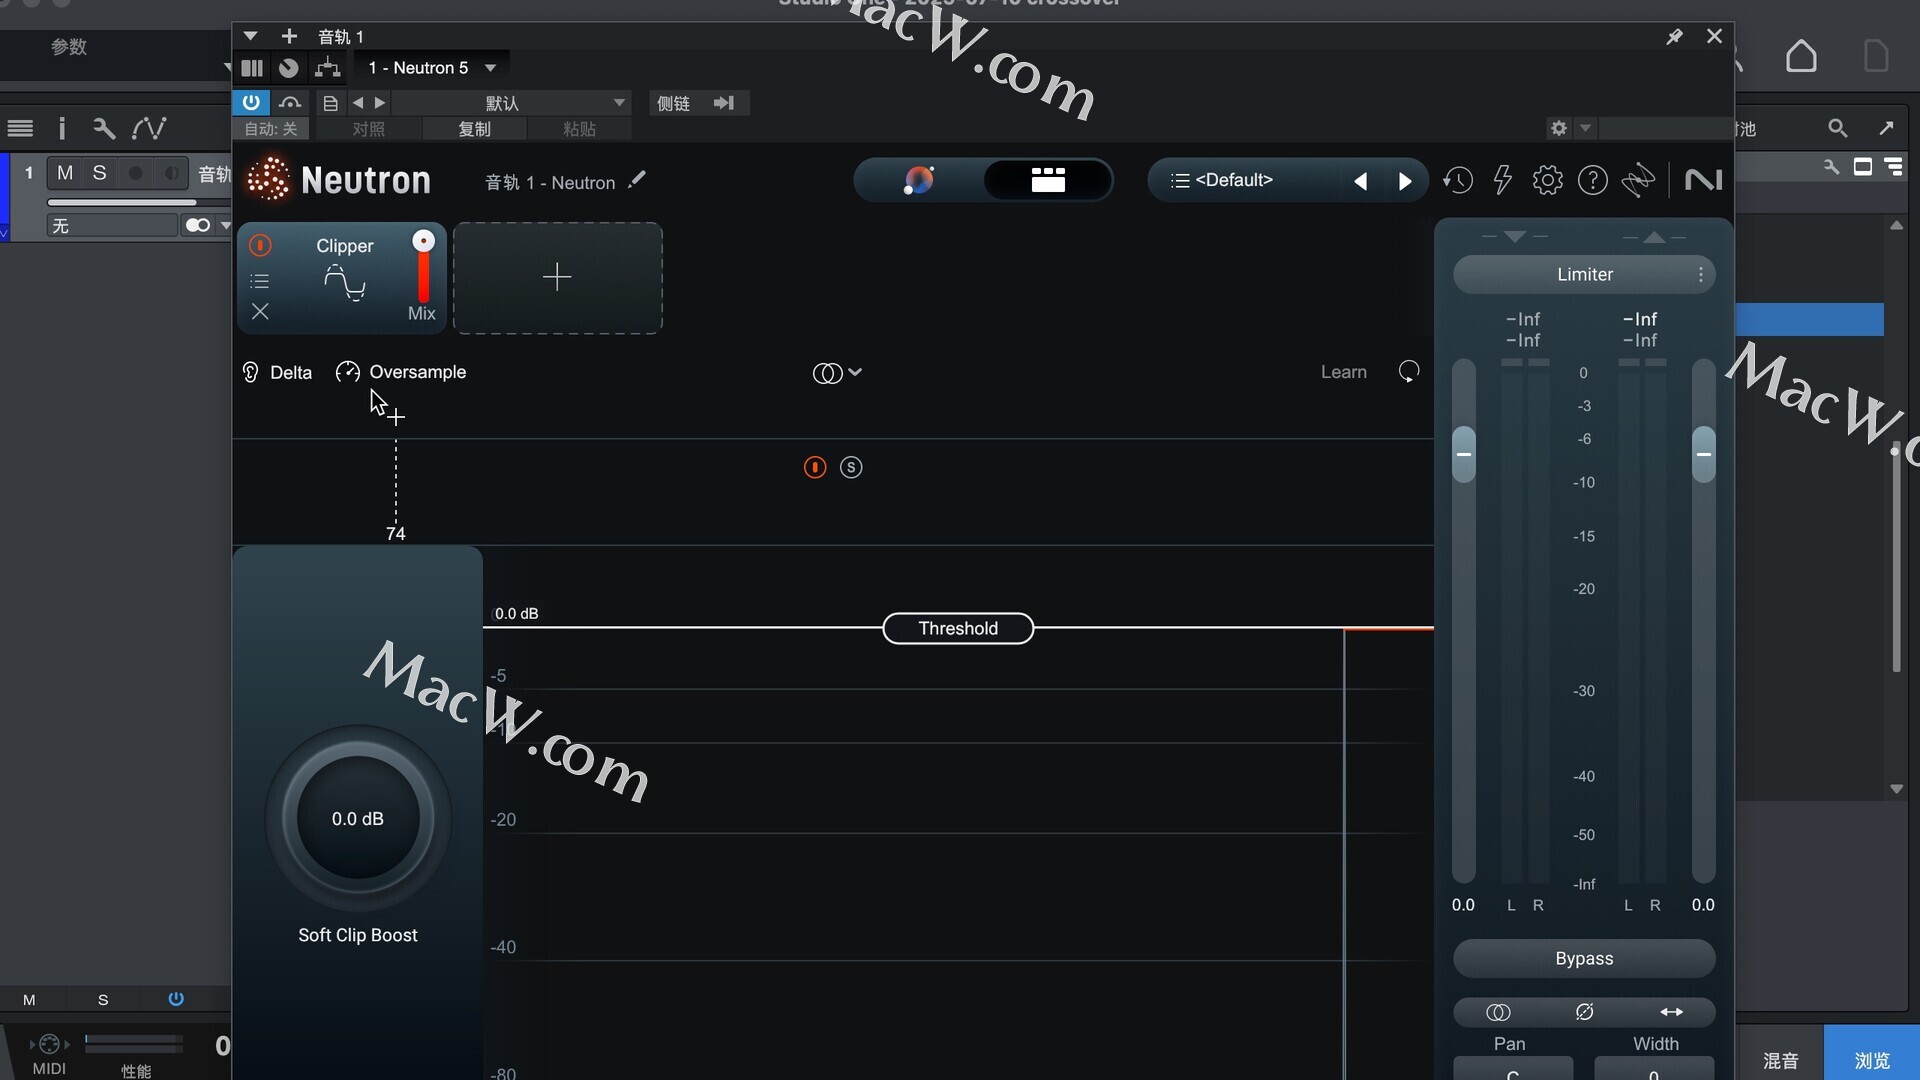Go to previous Neutron preset arrow
This screenshot has width=1920, height=1080.
tap(1360, 181)
